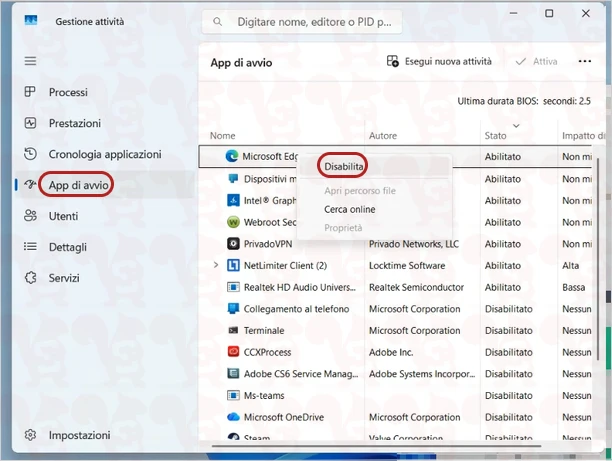The image size is (612, 461).
Task: Click the Microsoft OneDrive cloud icon
Action: [x=233, y=417]
